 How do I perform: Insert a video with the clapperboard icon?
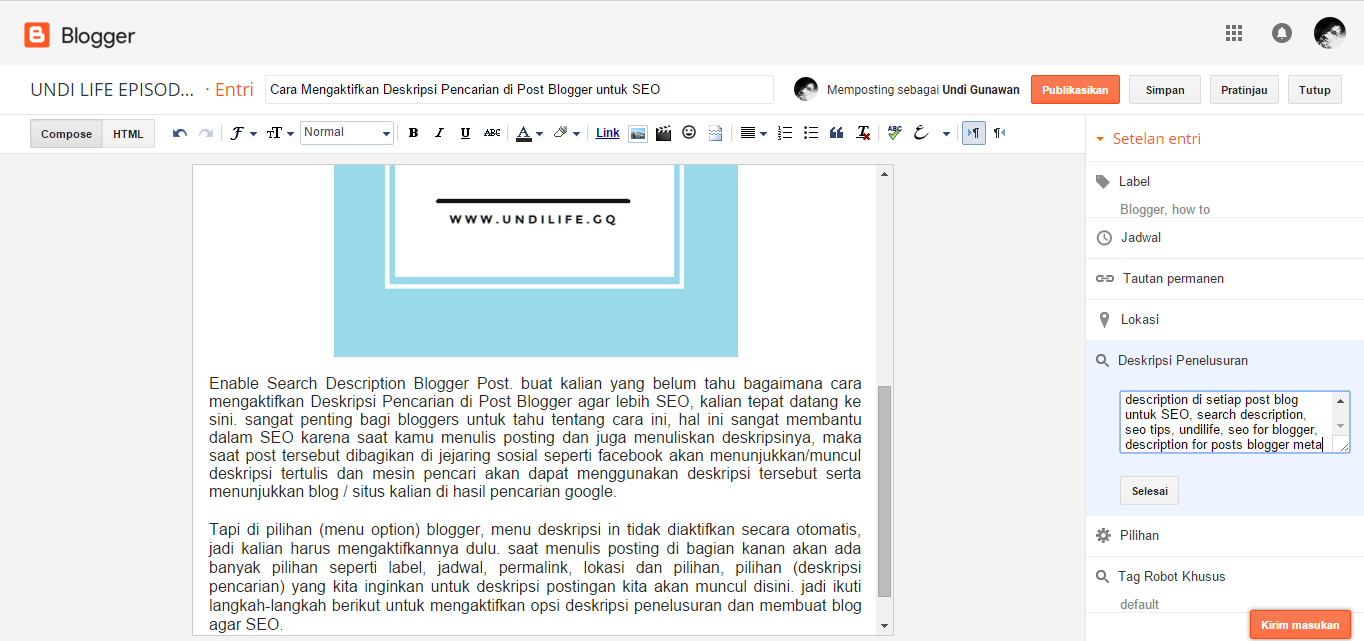click(x=663, y=133)
